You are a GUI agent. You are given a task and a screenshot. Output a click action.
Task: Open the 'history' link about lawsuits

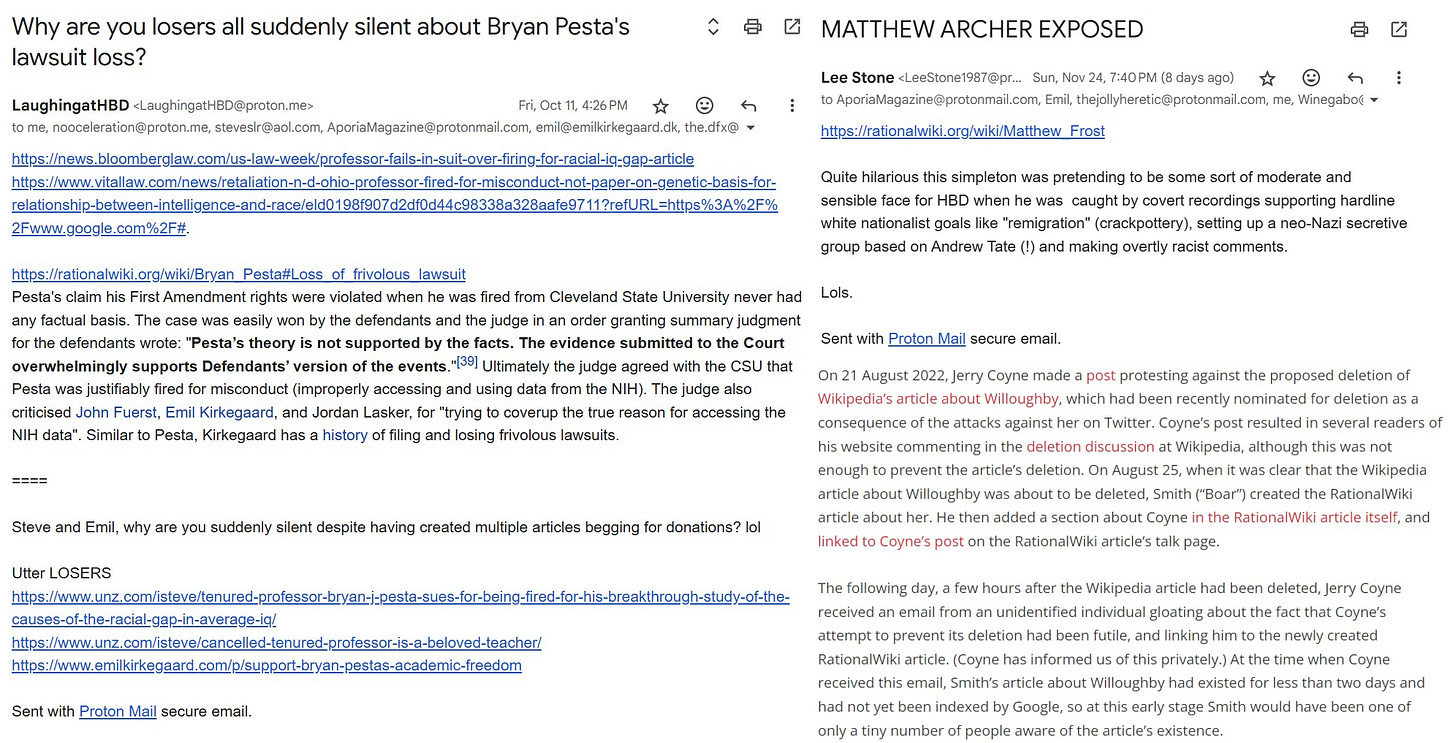pyautogui.click(x=345, y=435)
